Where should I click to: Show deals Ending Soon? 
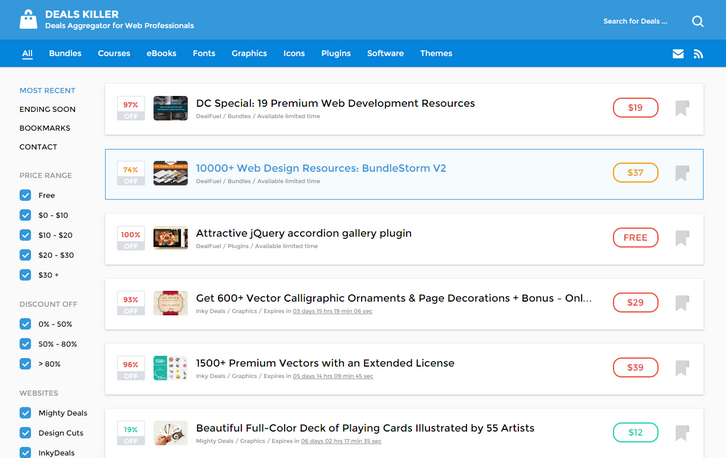pos(47,110)
